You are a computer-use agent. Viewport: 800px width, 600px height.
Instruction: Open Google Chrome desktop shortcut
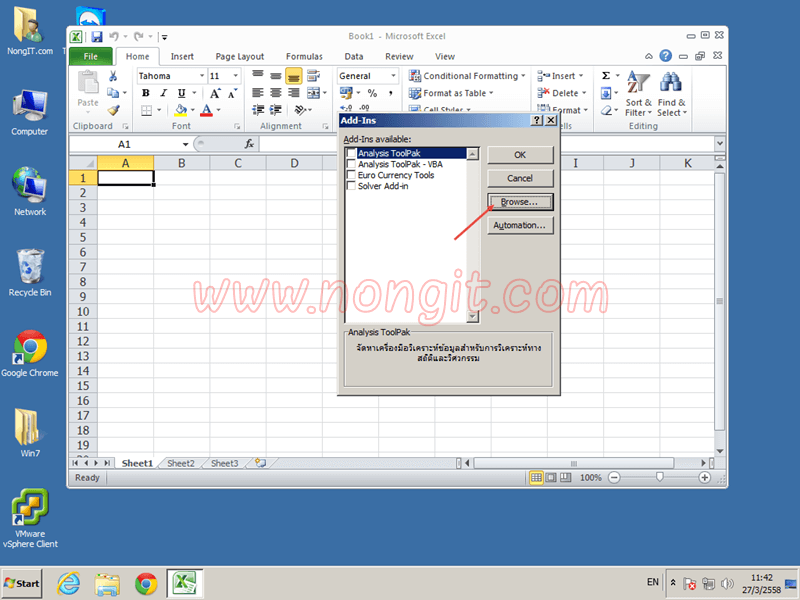coord(30,354)
